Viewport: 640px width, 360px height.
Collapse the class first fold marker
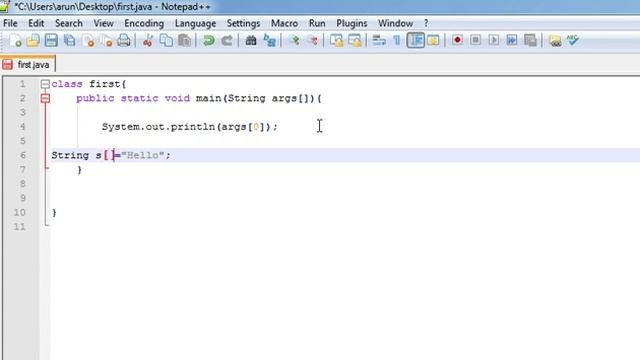tap(45, 84)
